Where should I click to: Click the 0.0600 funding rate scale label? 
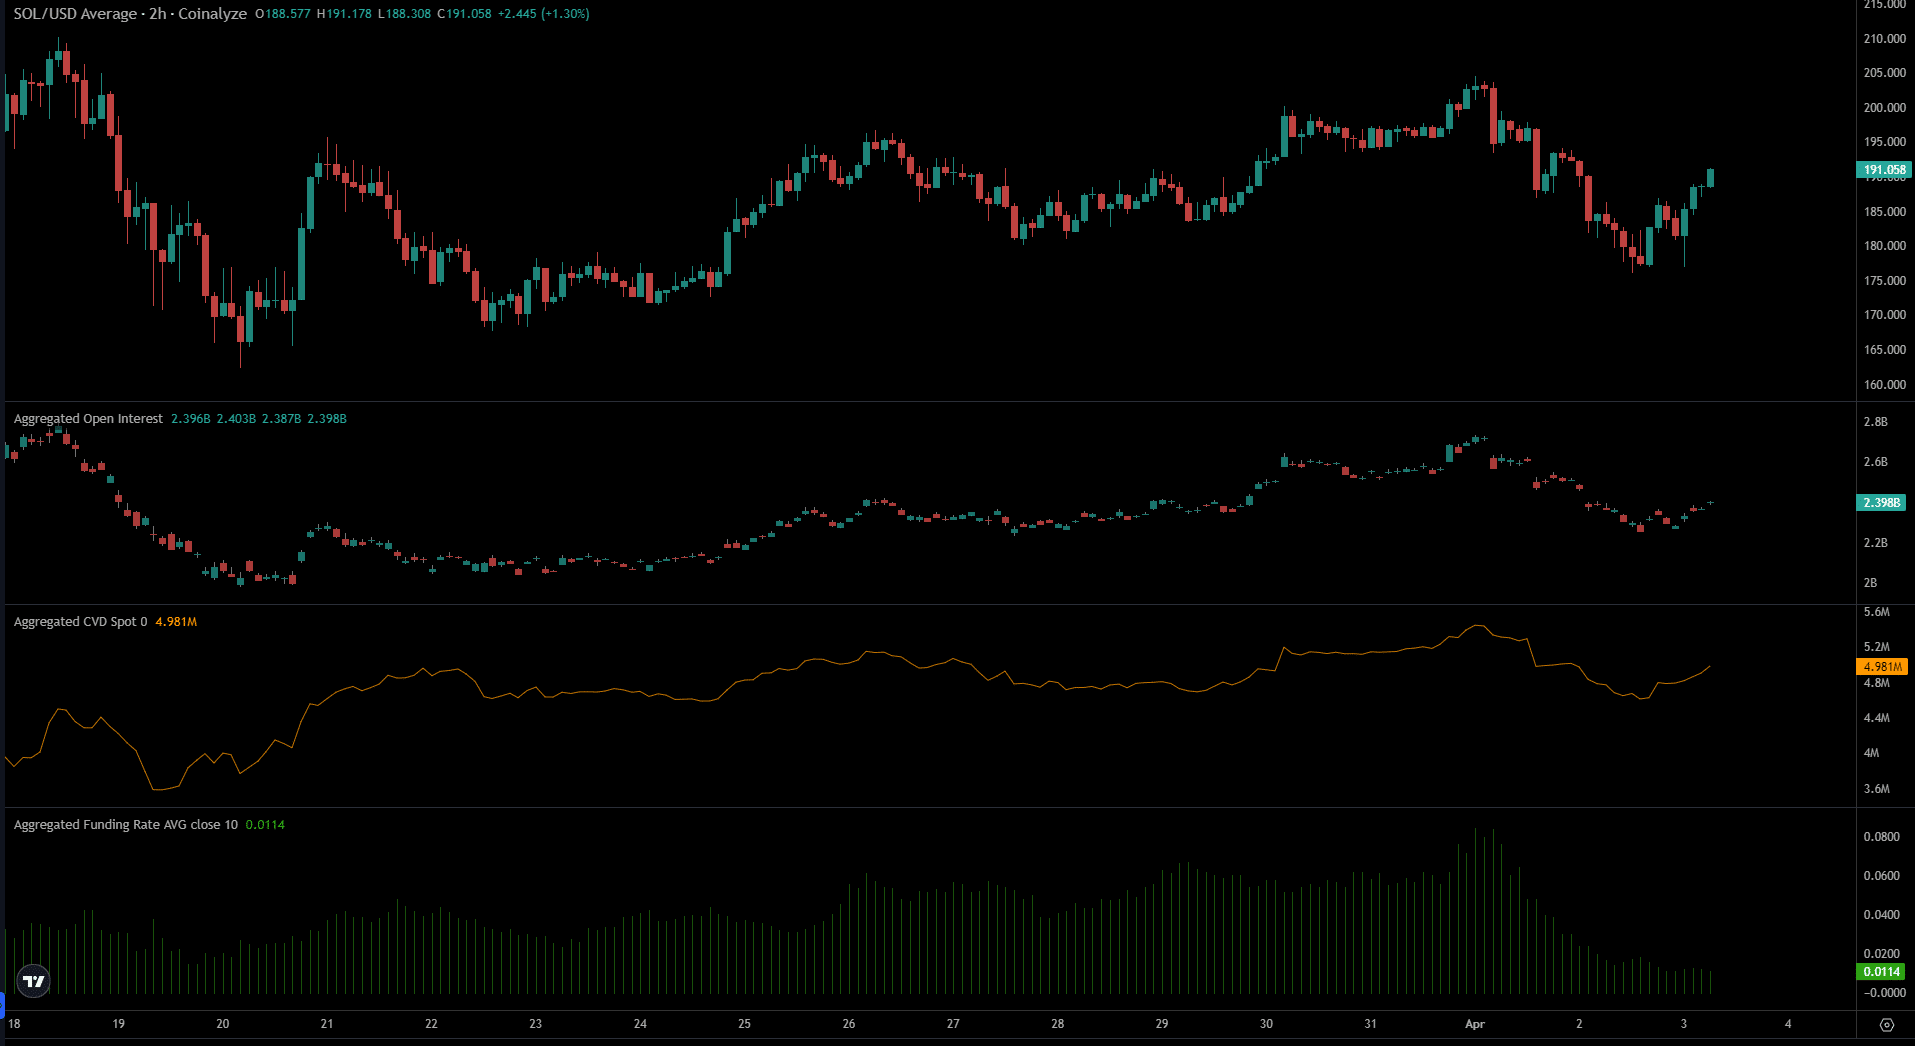[1881, 876]
